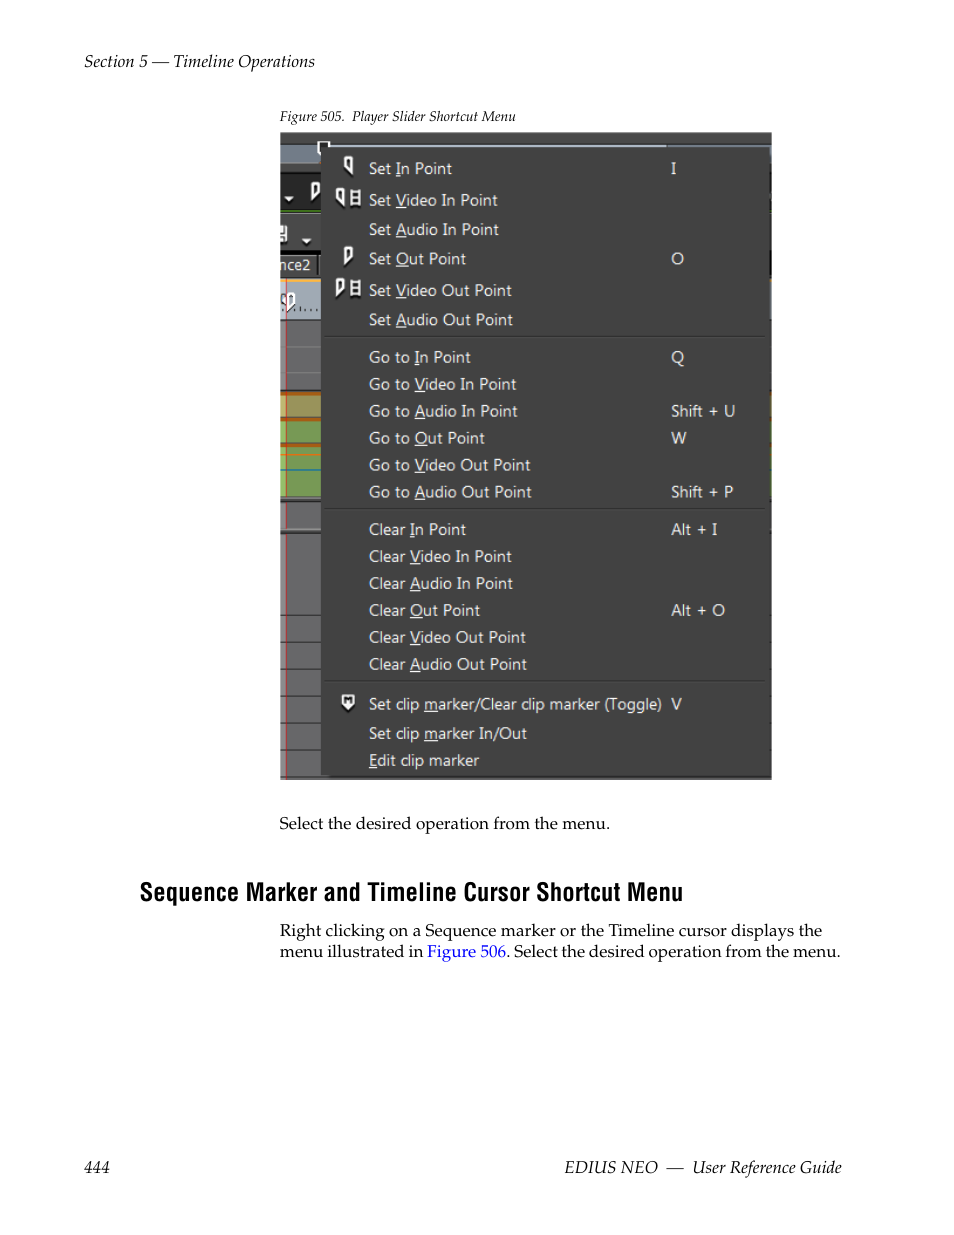Viewport: 954px width, 1235px height.
Task: Choose Go to Video Out Point
Action: (449, 465)
